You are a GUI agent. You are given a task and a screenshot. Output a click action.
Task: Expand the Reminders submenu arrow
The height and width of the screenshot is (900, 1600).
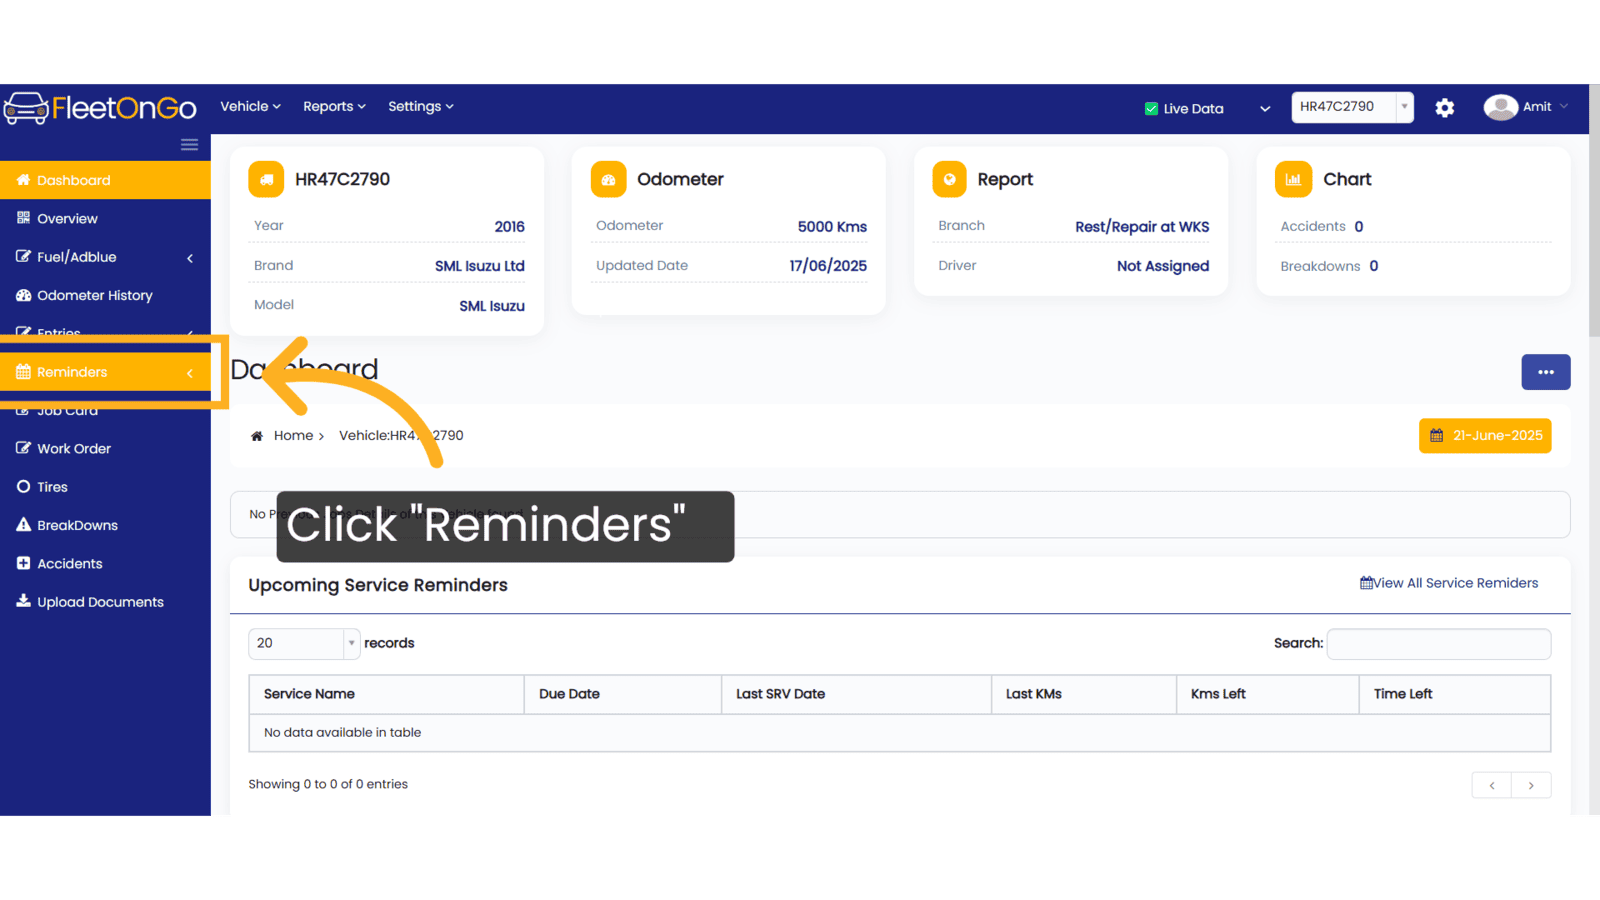coord(190,373)
